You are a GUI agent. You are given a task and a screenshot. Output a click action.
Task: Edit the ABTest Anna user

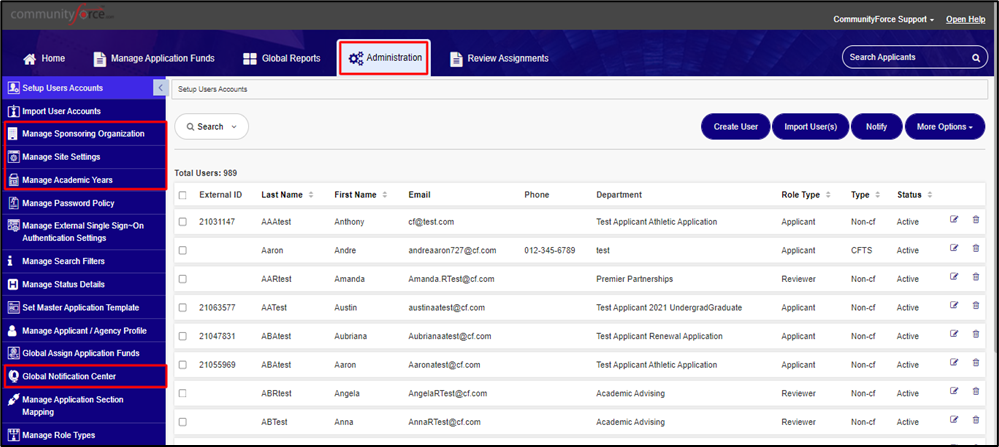point(954,420)
